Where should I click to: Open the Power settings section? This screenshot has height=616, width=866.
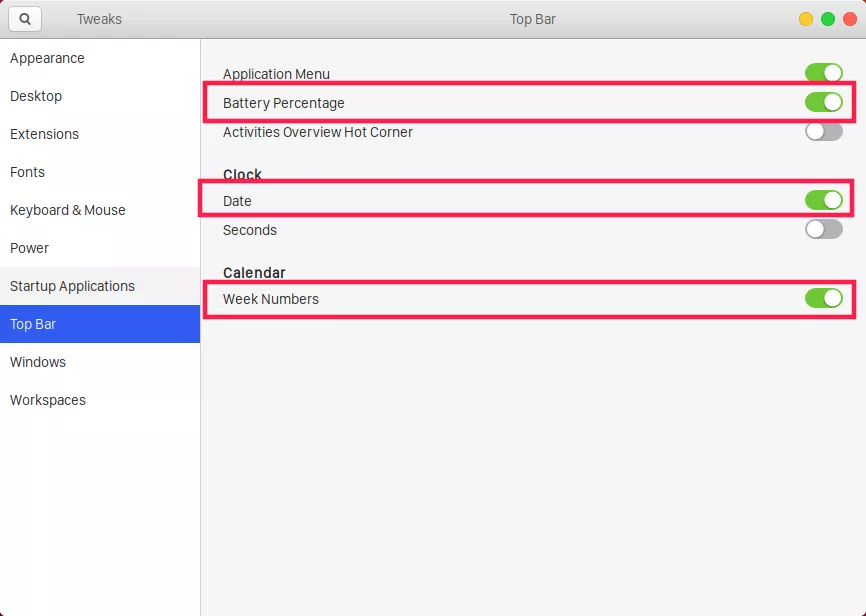[29, 248]
